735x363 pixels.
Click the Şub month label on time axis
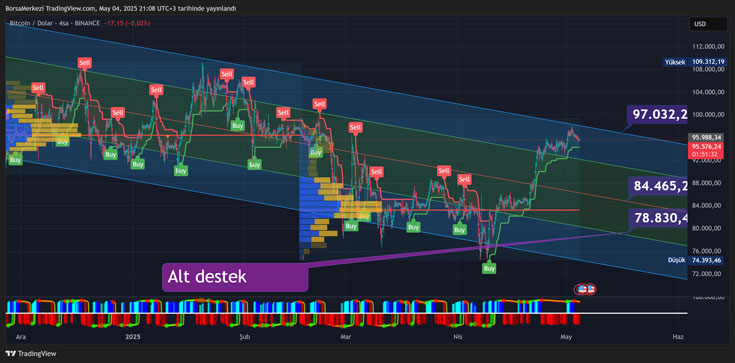tap(245, 337)
